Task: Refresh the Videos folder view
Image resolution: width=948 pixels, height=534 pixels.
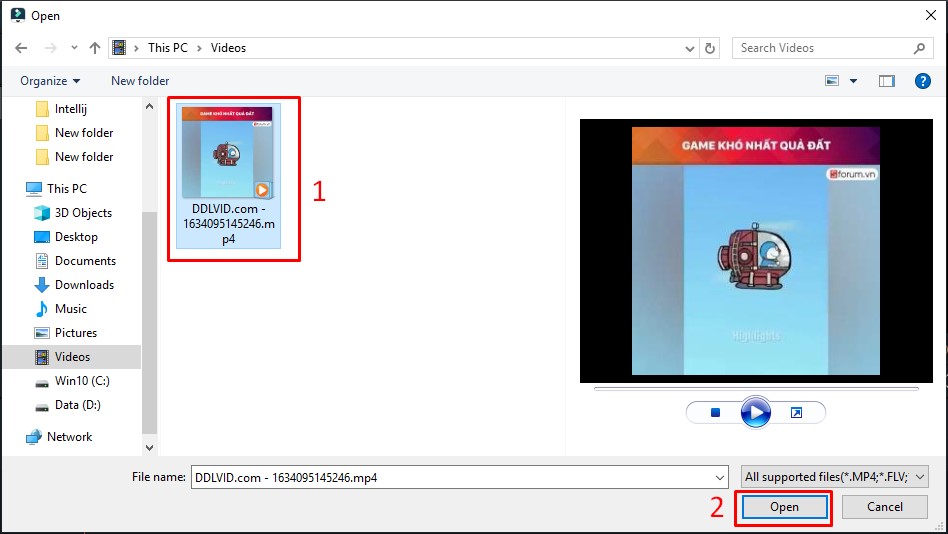Action: (710, 48)
